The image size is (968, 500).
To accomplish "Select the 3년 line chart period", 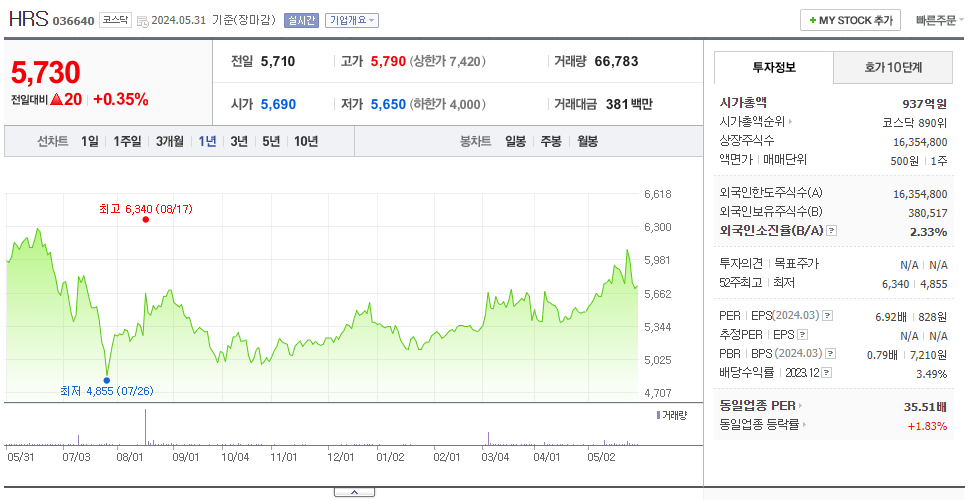I will coord(239,141).
